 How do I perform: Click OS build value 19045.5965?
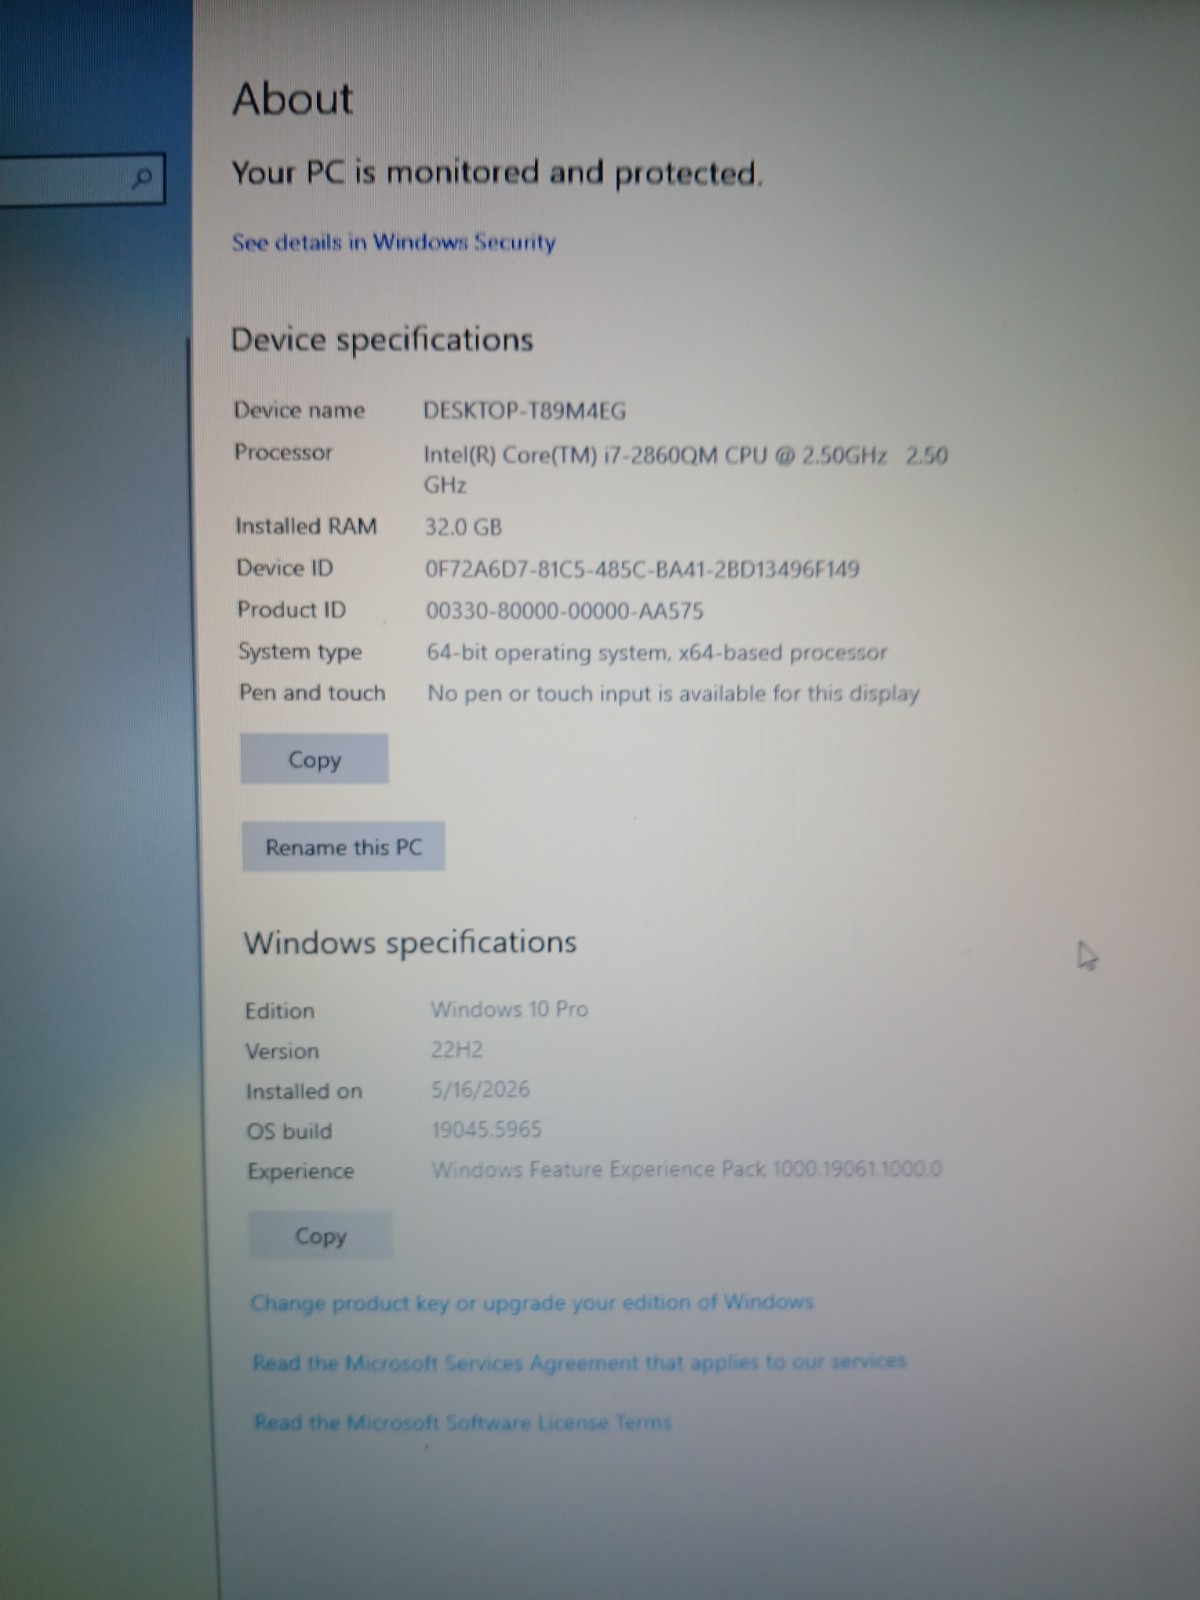pos(487,1129)
